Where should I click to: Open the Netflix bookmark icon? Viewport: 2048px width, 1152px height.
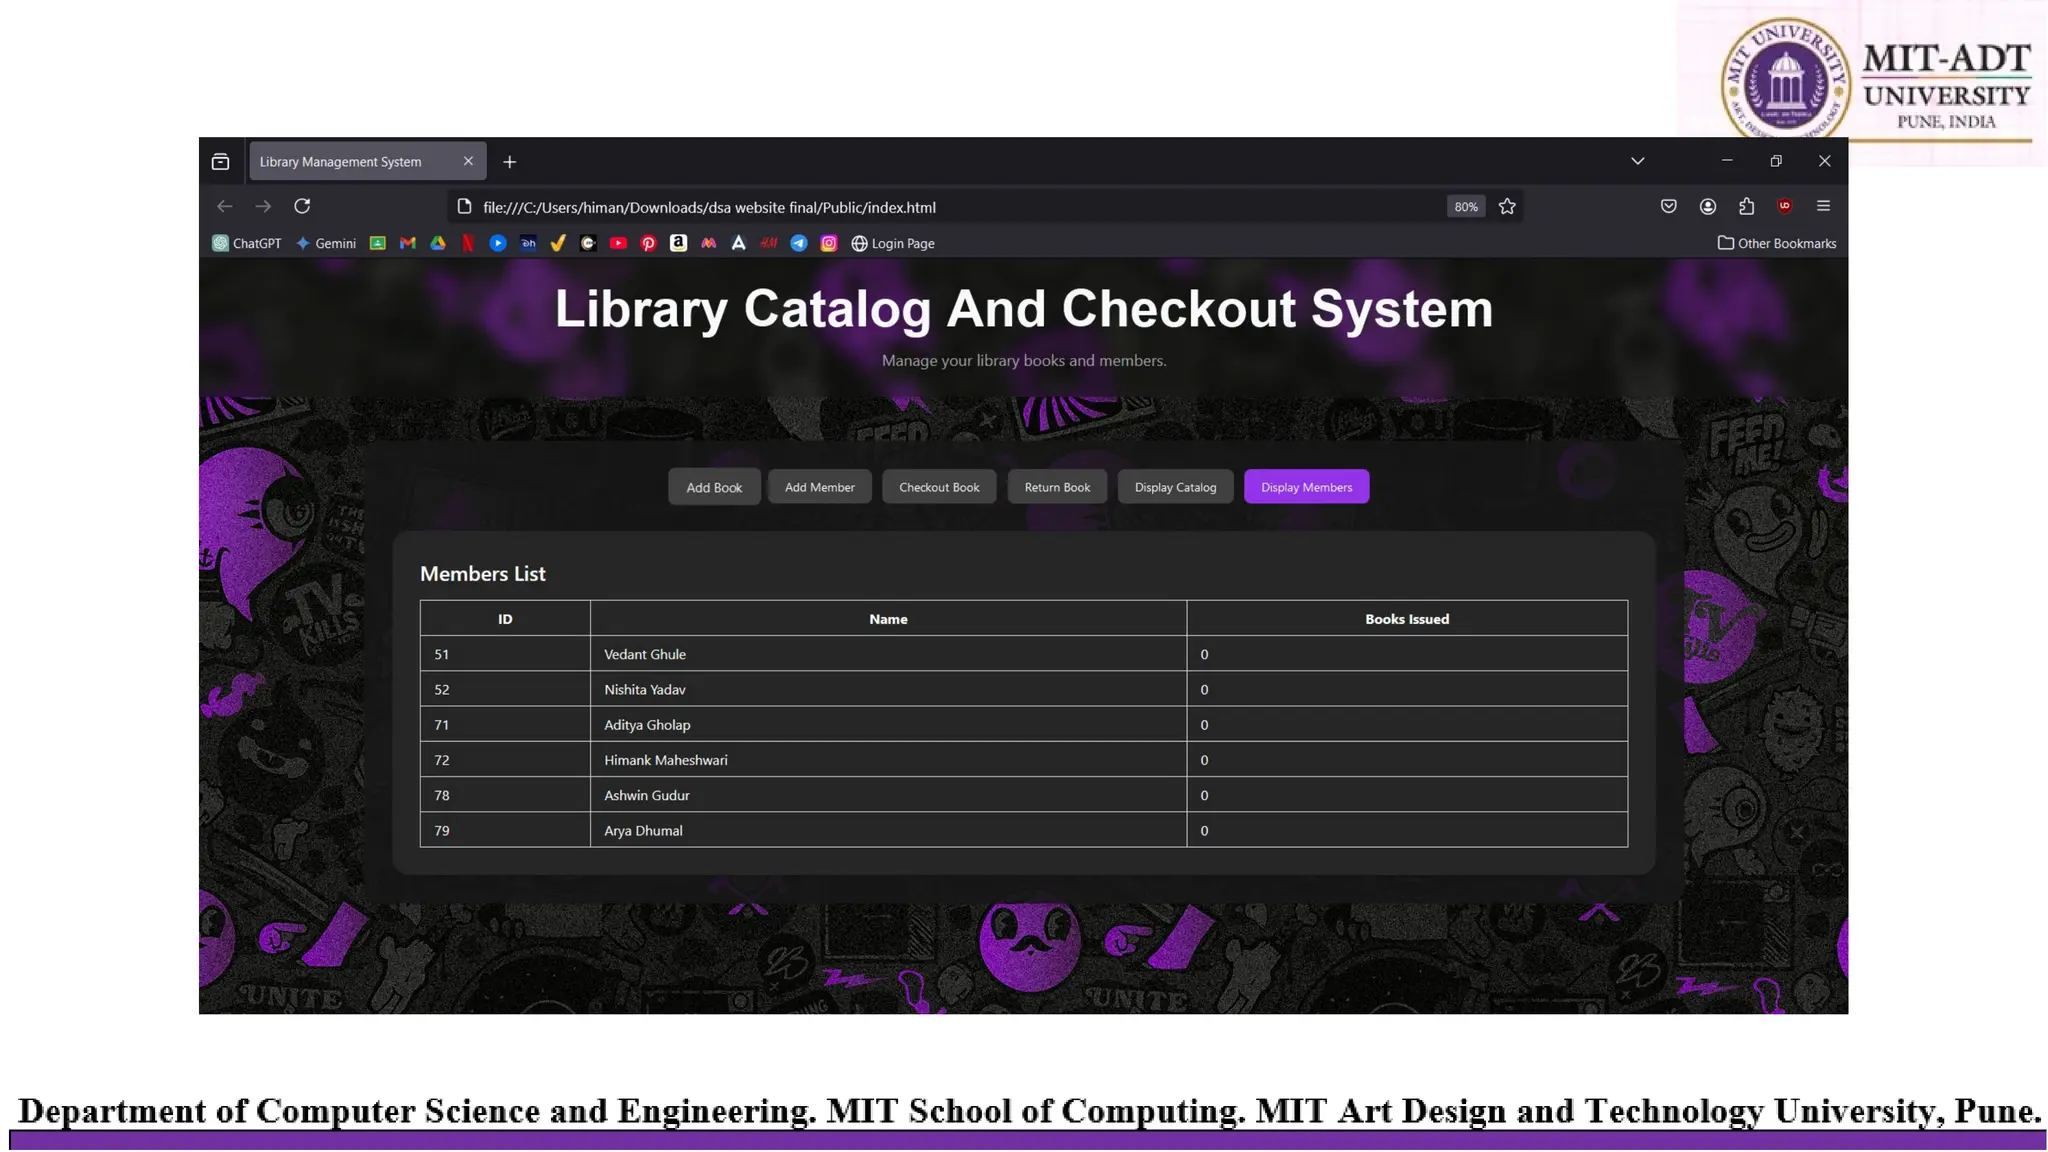468,243
